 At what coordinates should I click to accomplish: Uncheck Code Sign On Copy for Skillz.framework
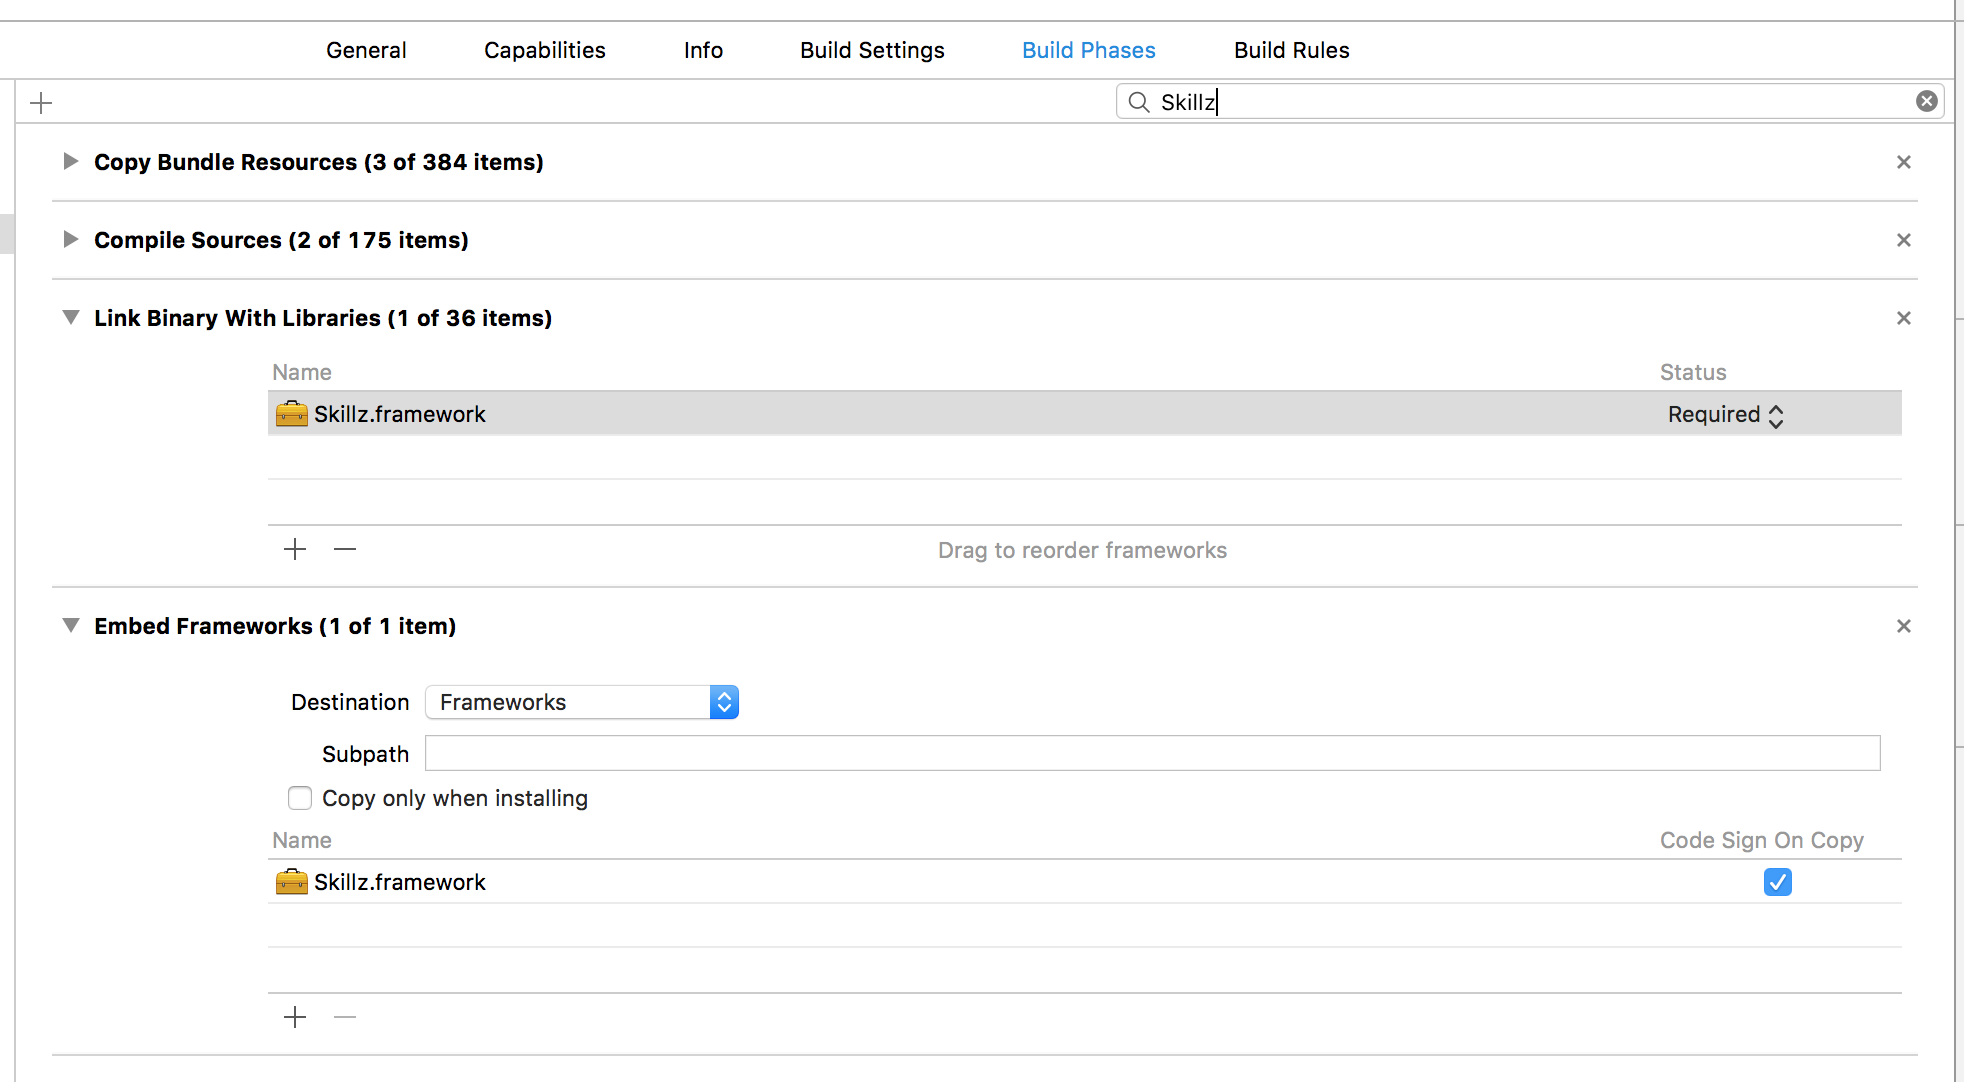(x=1777, y=882)
